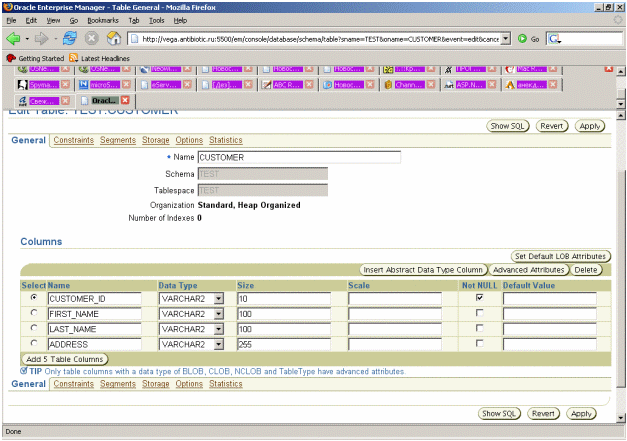Check Not NULL for ADDRESS
The width and height of the screenshot is (627, 441).
pos(479,343)
